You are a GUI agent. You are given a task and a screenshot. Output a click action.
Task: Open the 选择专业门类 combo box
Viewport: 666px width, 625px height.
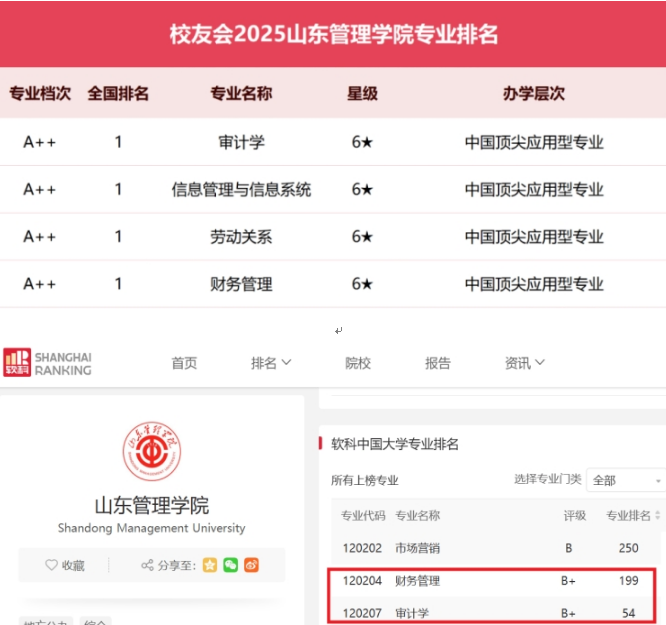pyautogui.click(x=625, y=480)
